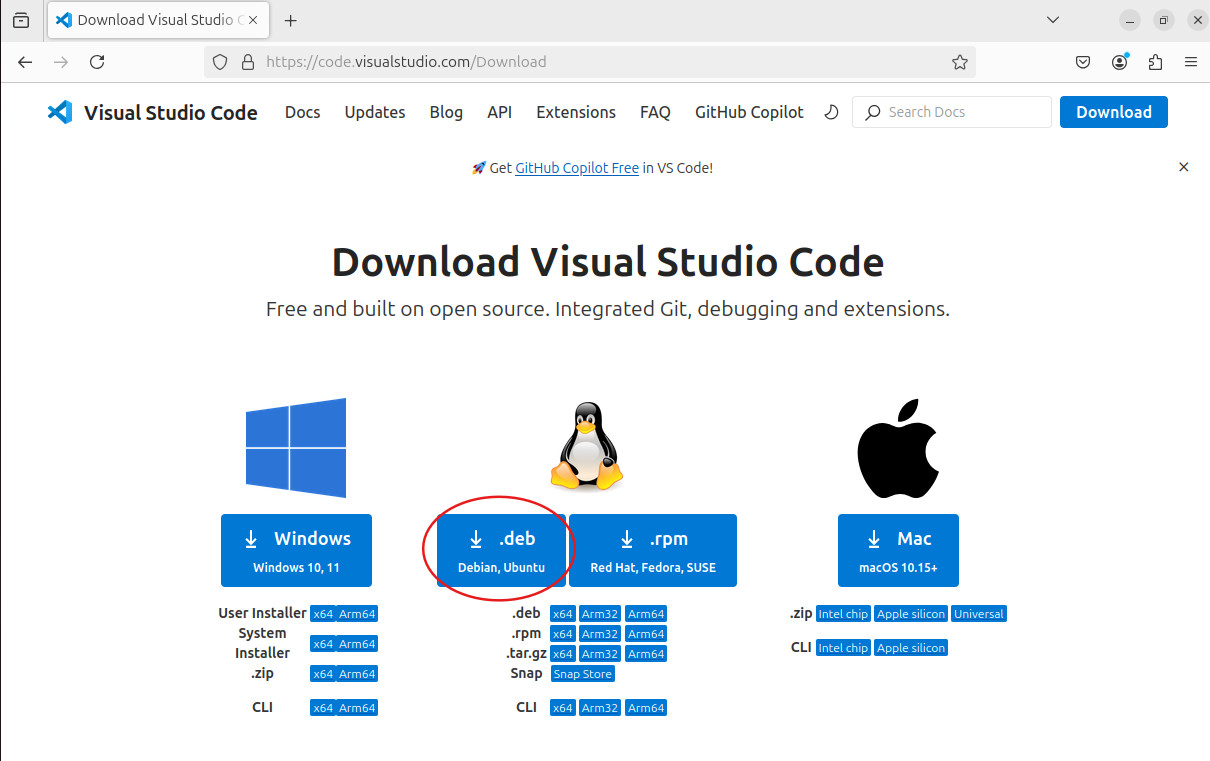
Task: Reload the page with the refresh icon
Action: coord(97,62)
